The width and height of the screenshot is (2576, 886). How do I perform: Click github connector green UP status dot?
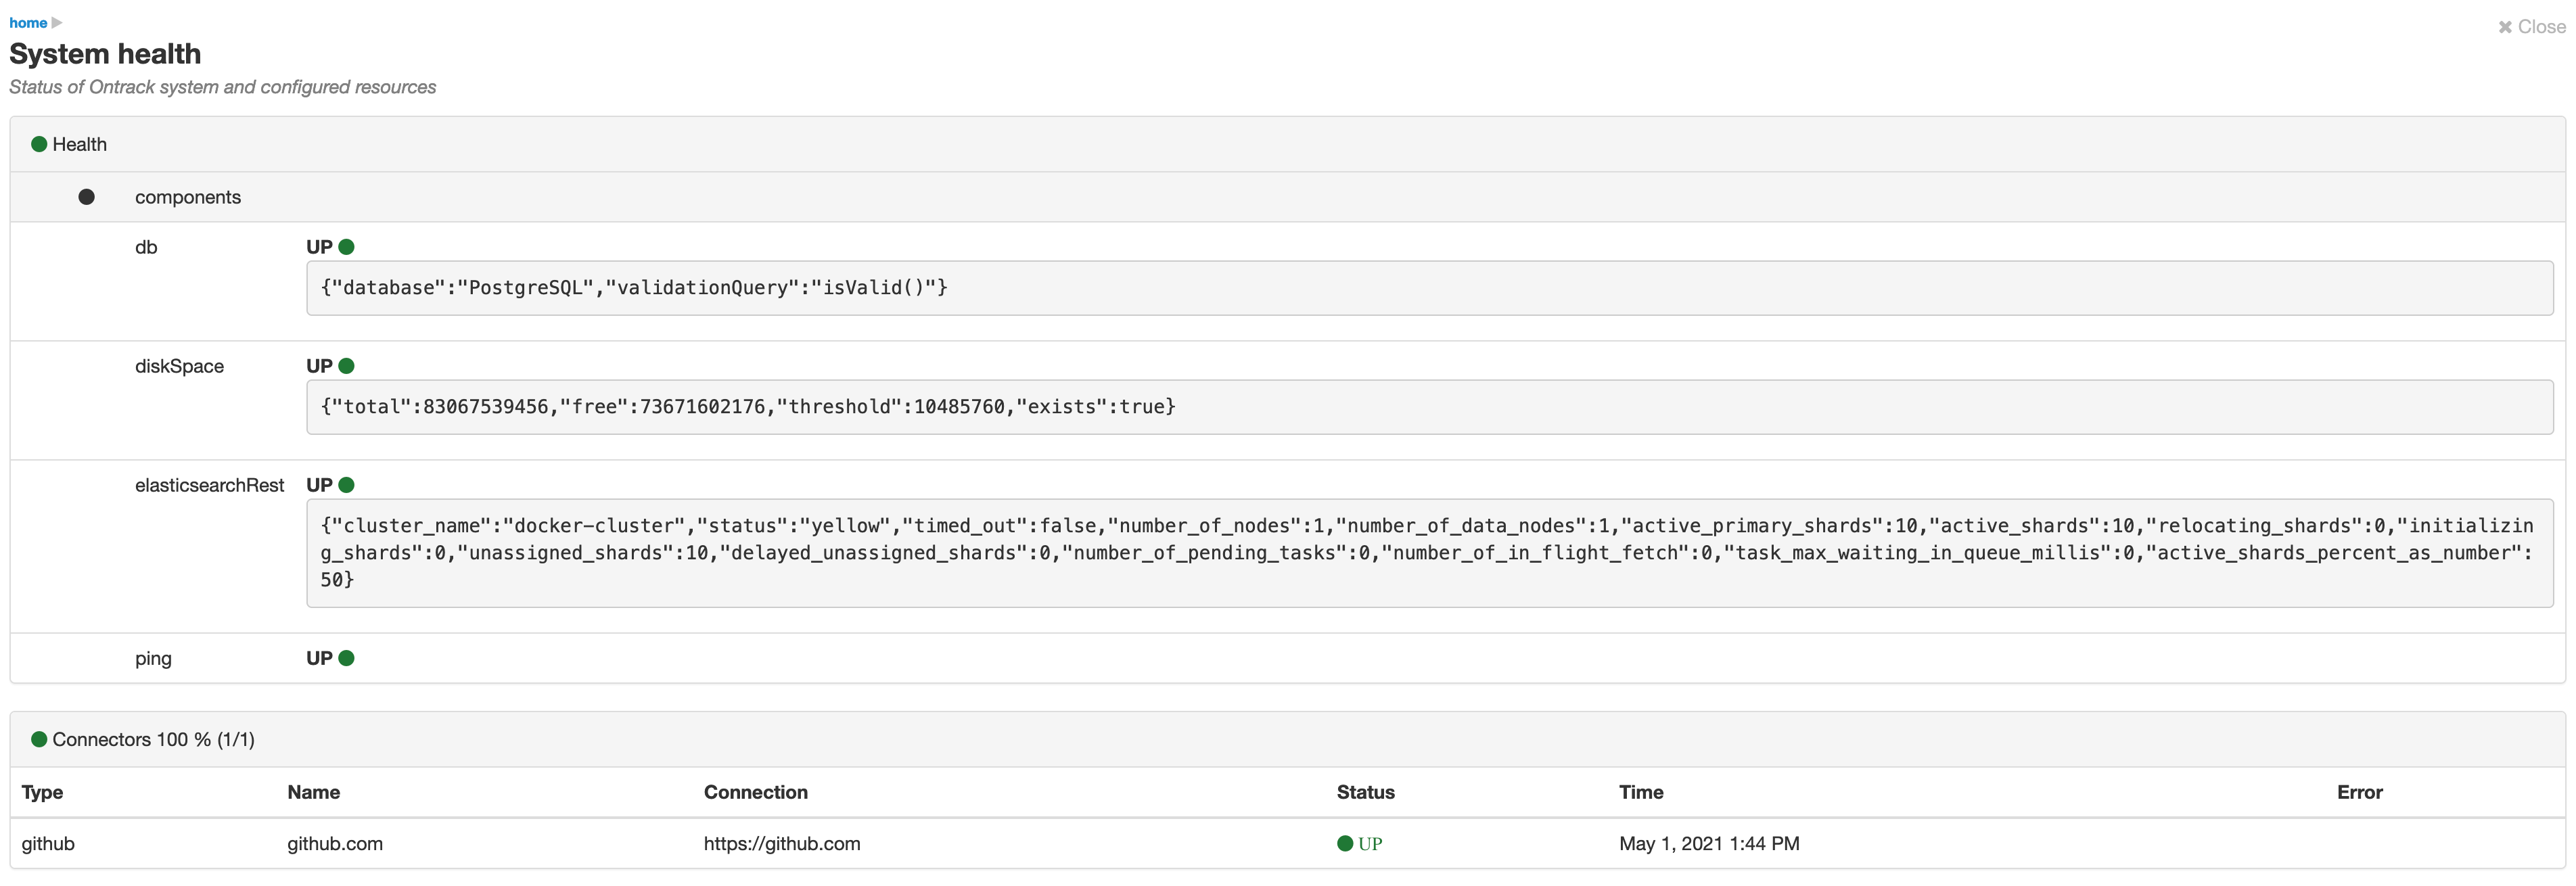(x=1345, y=843)
